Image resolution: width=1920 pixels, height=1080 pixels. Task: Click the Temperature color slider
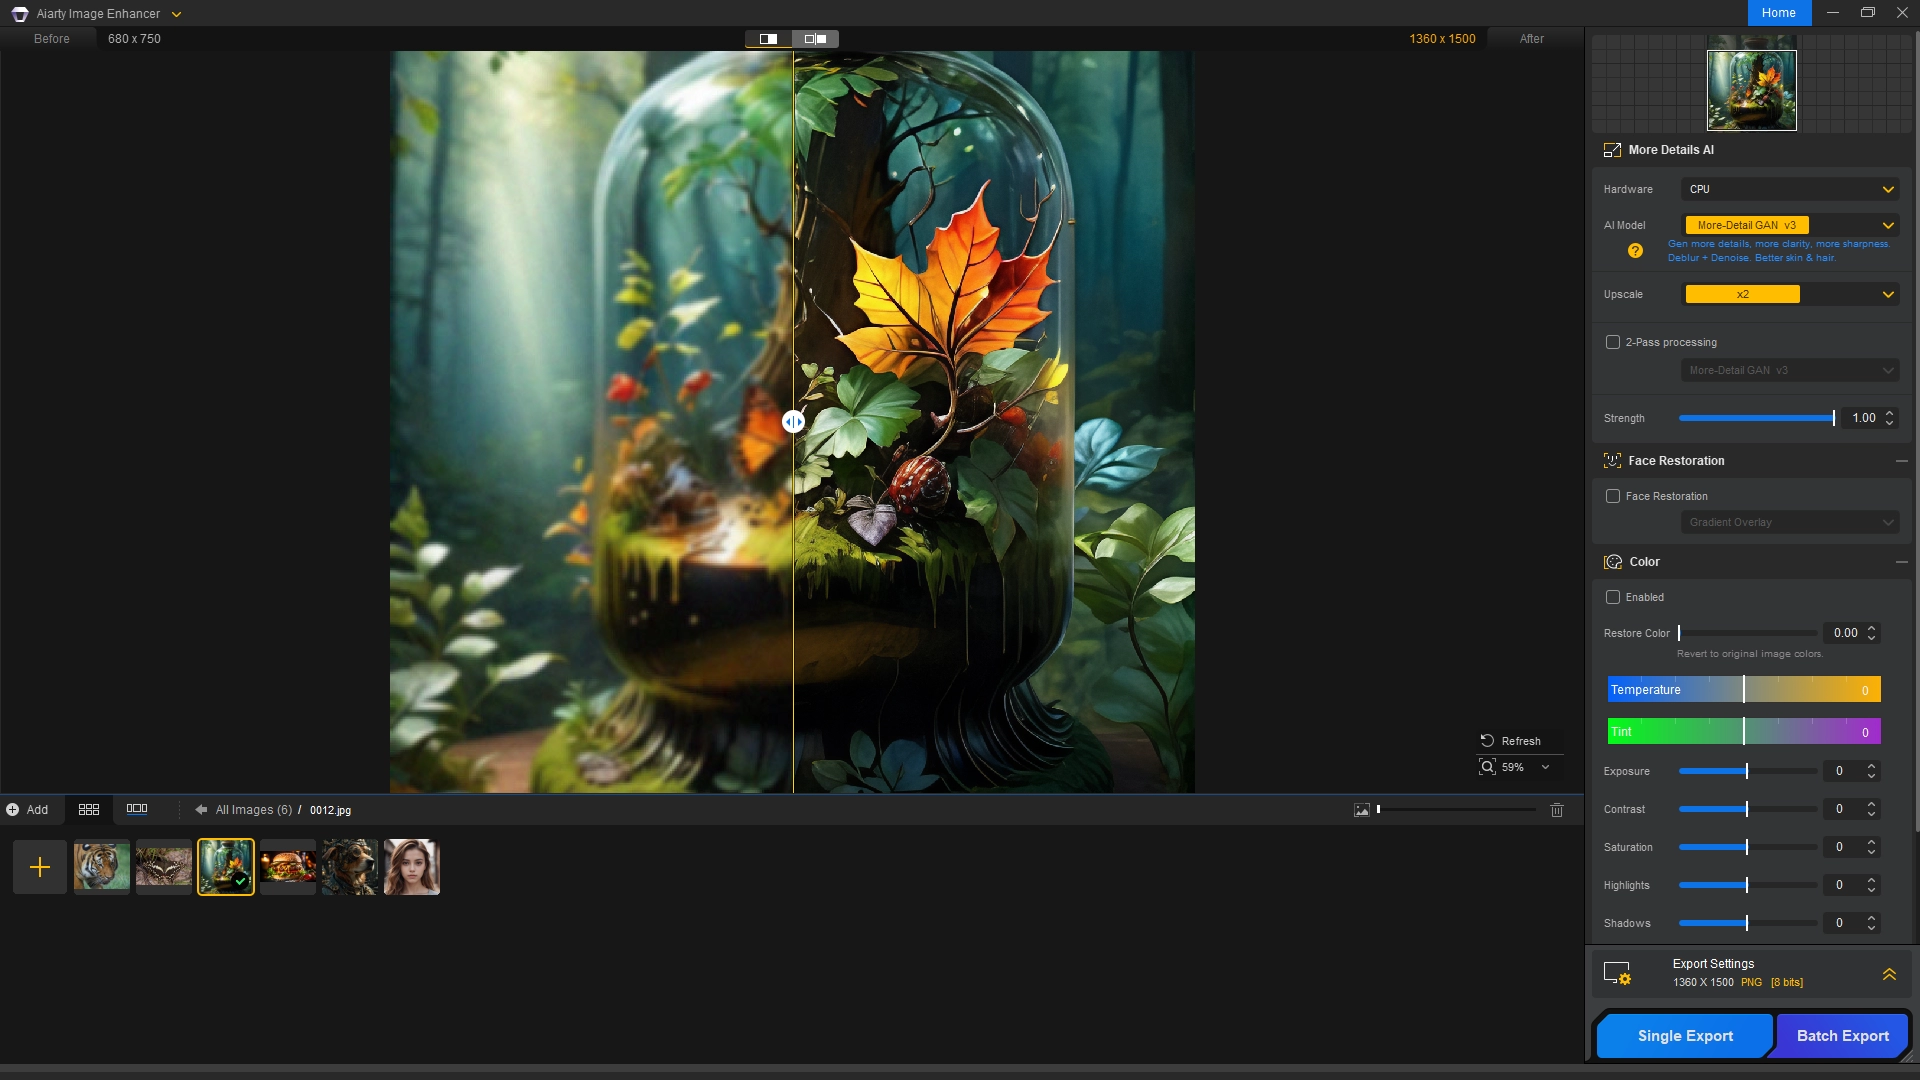coord(1743,690)
